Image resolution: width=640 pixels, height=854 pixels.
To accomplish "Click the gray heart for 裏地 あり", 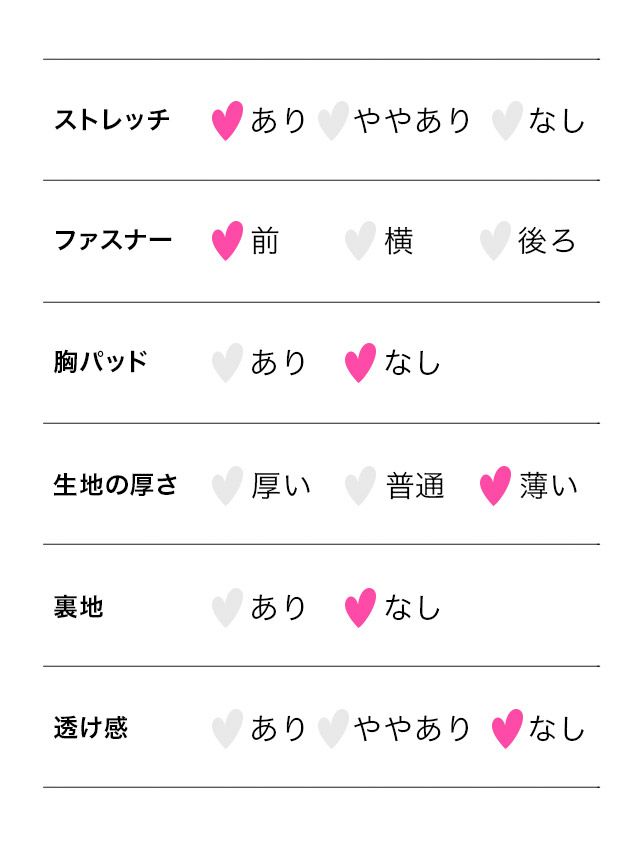I will (x=227, y=607).
